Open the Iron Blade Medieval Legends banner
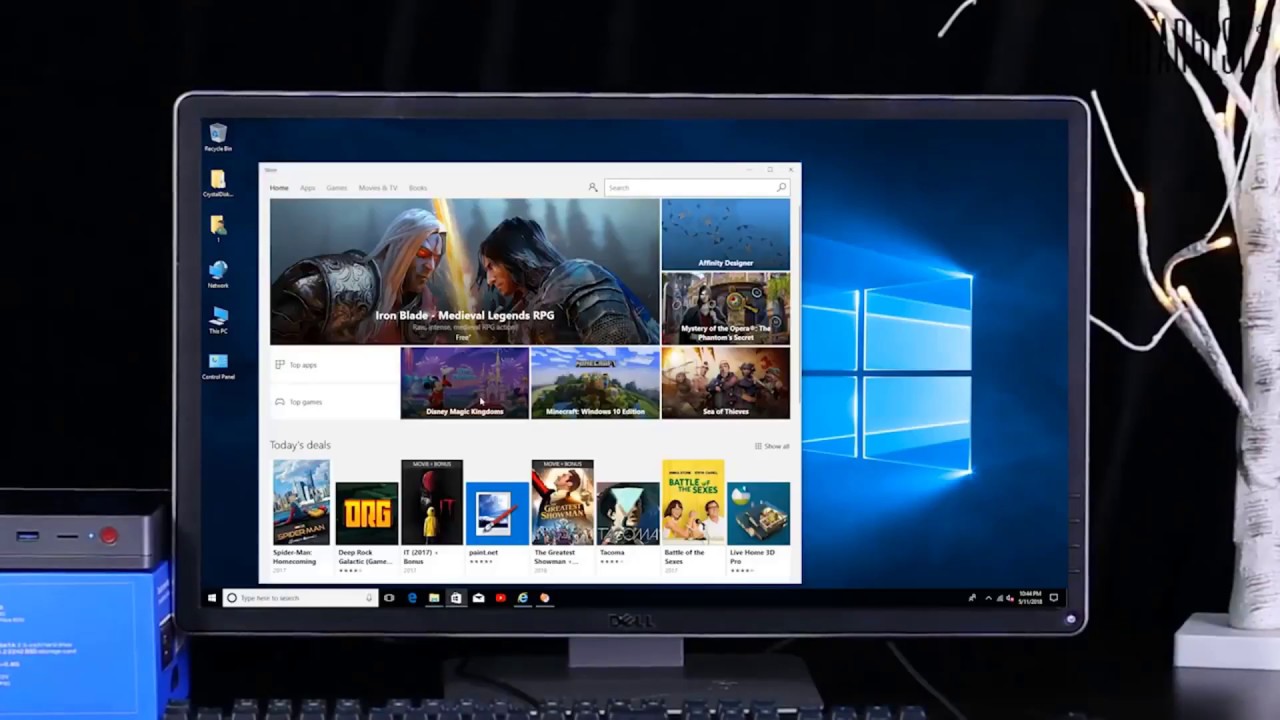Image resolution: width=1280 pixels, height=720 pixels. pyautogui.click(x=464, y=271)
